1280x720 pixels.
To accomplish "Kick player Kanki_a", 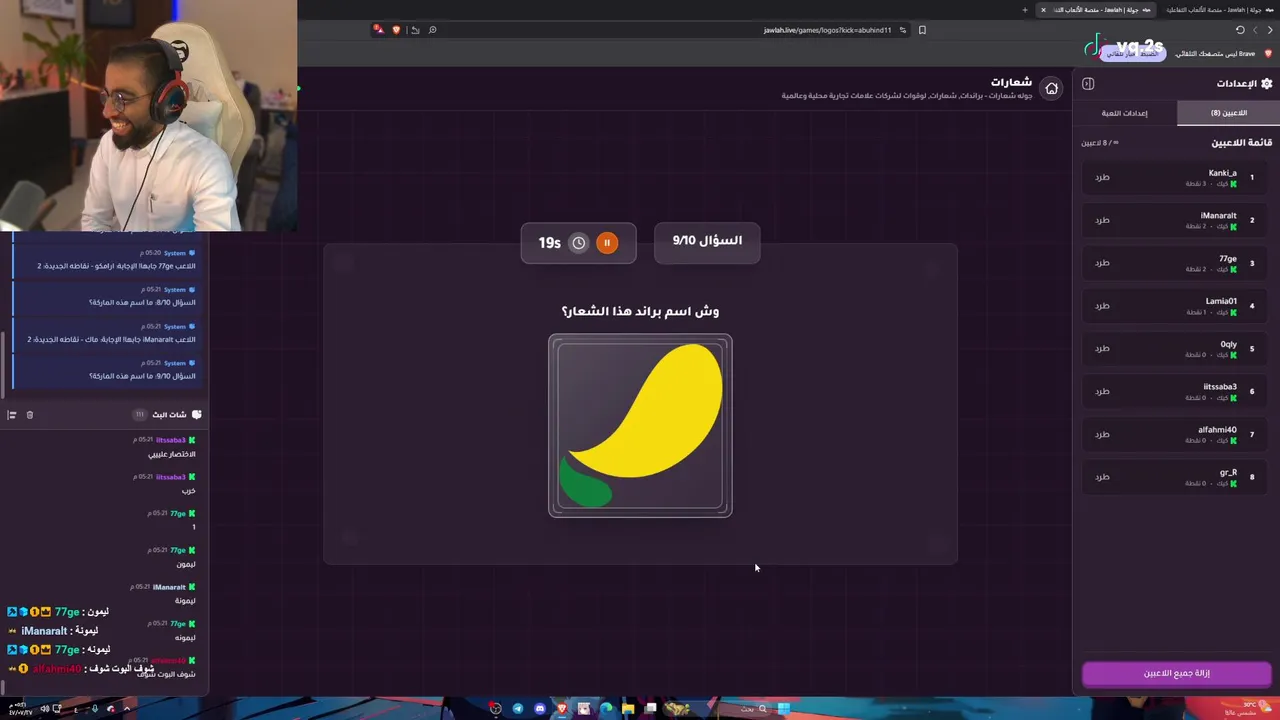I will (1102, 177).
